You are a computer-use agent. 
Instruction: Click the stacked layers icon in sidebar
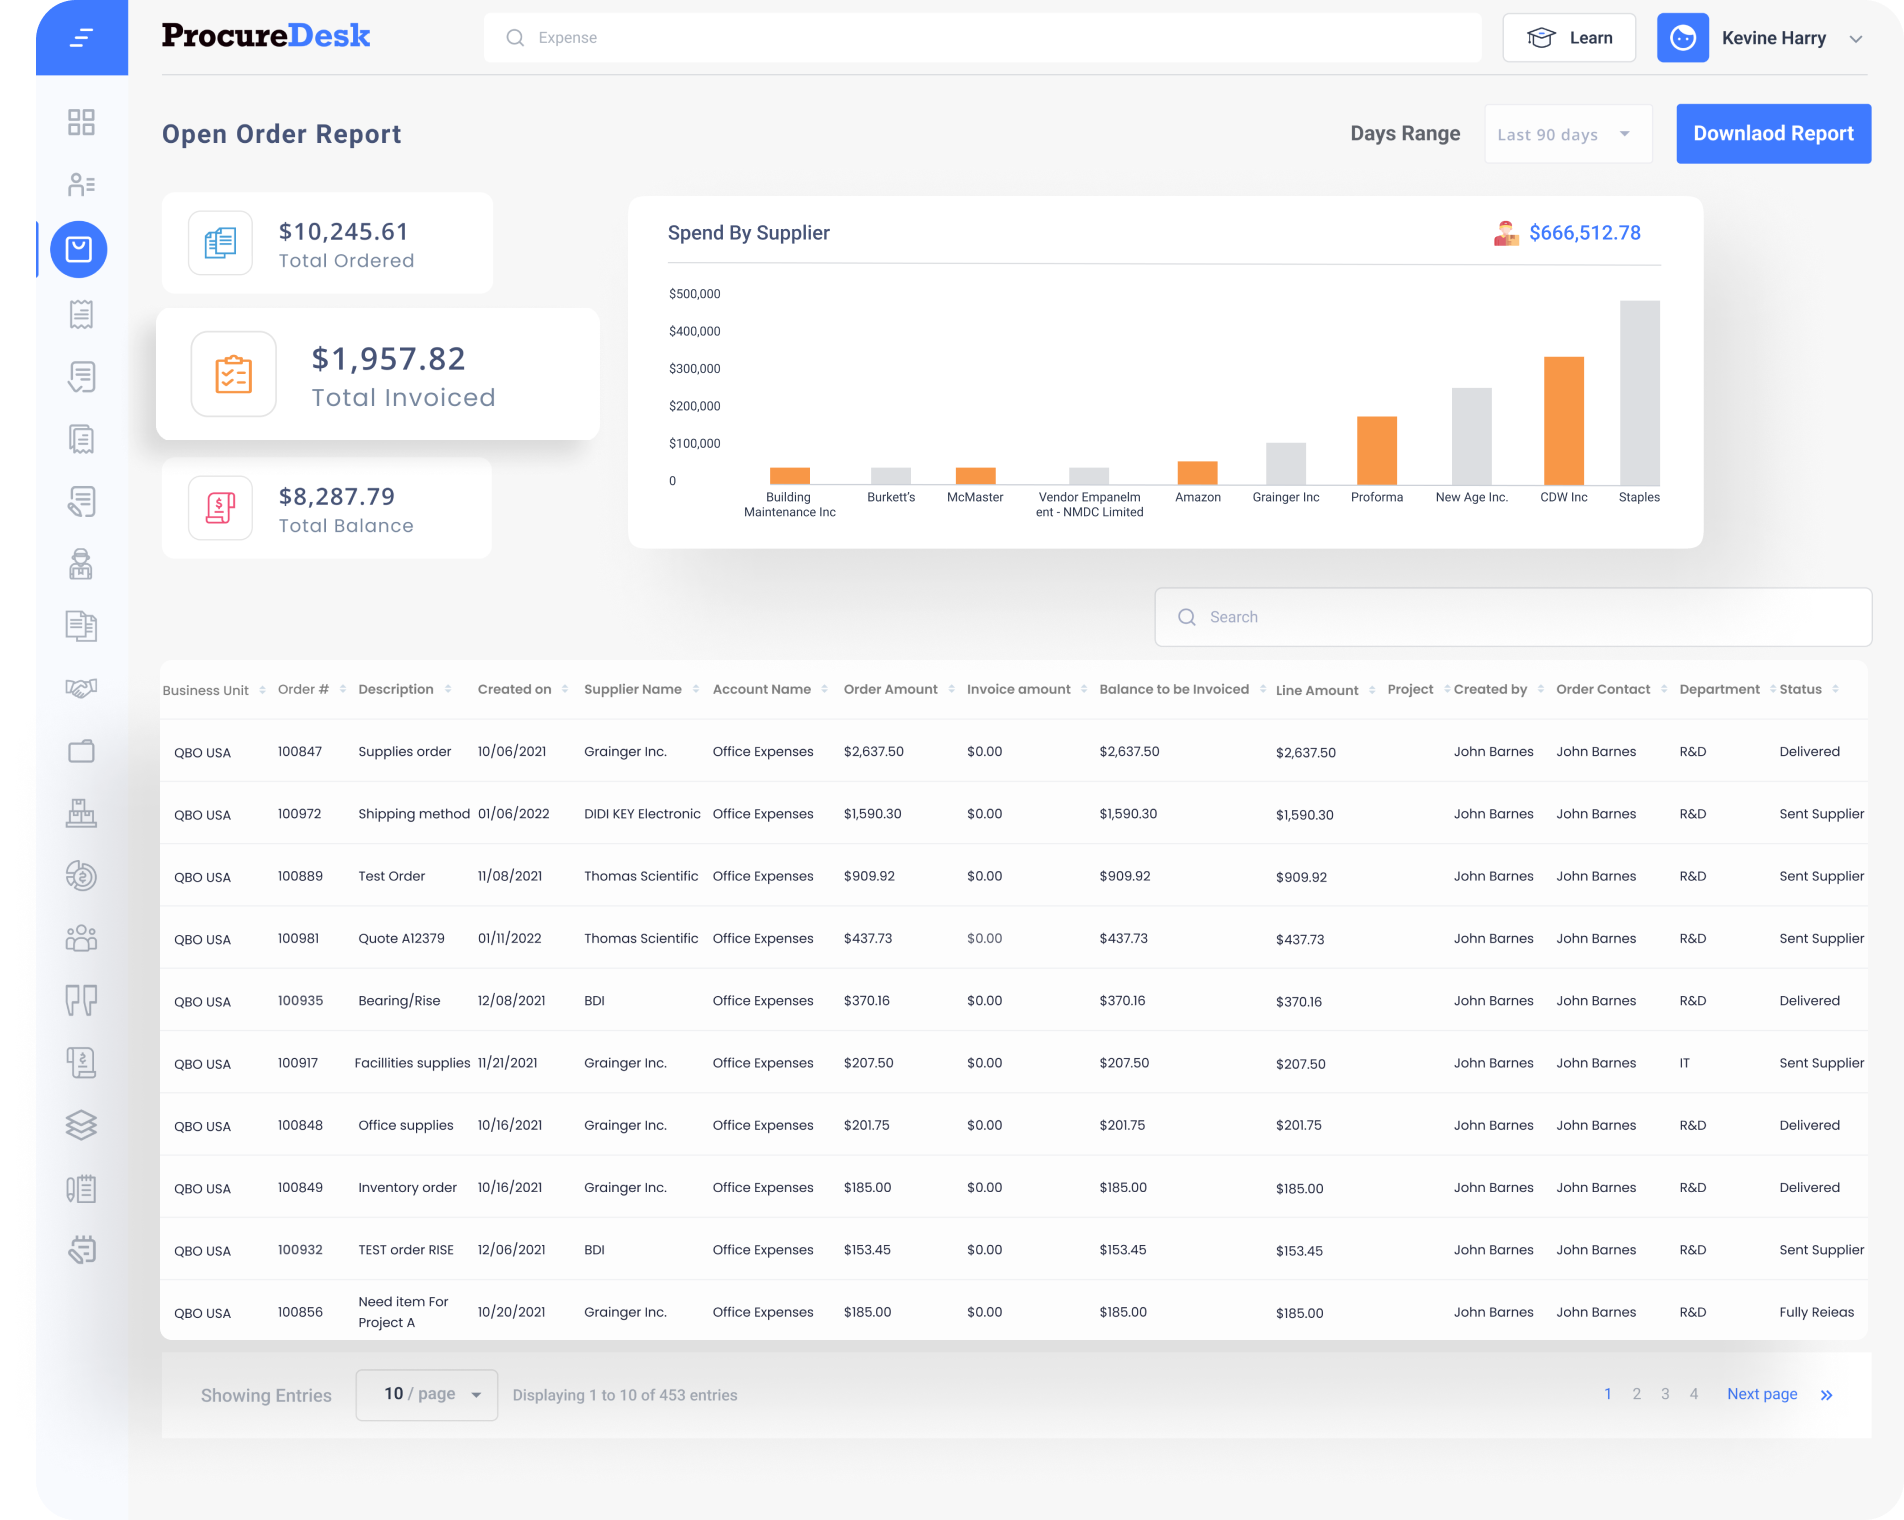(81, 1125)
